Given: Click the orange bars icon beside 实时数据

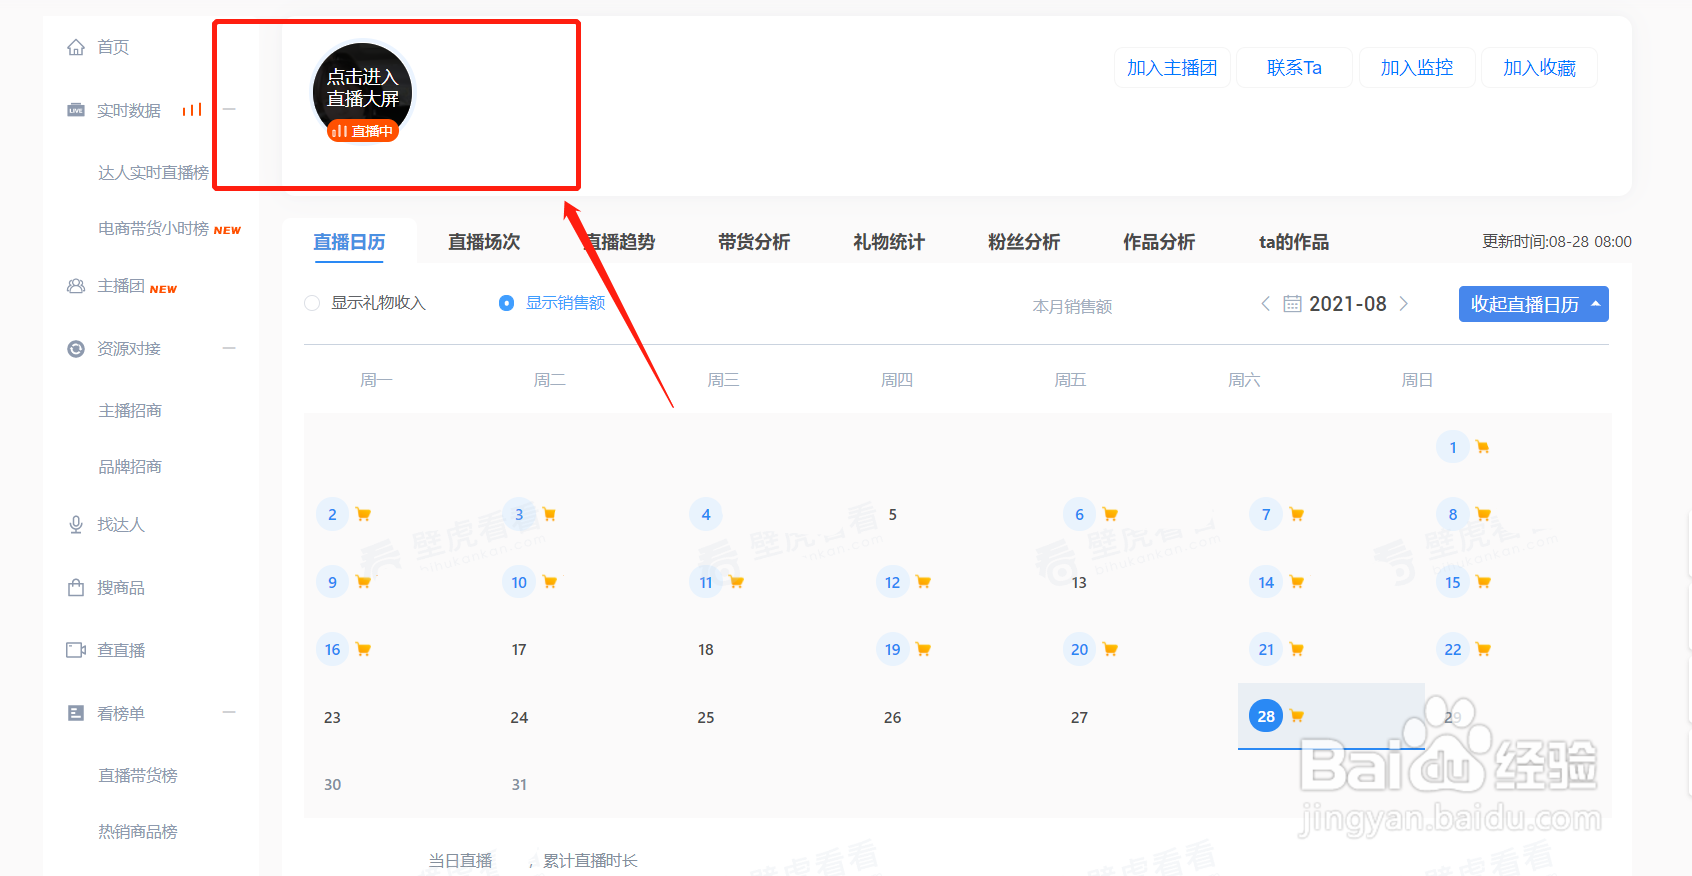Looking at the screenshot, I should click(192, 110).
